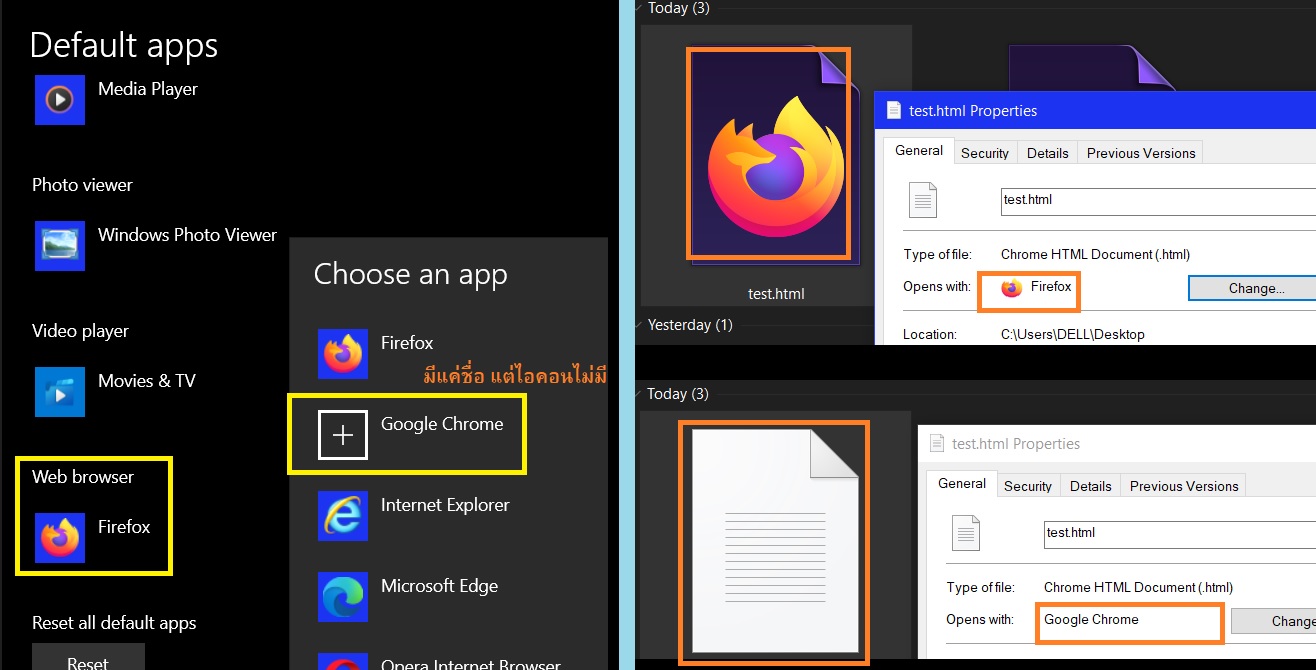The width and height of the screenshot is (1316, 670).
Task: Click the Movies & TV icon
Action: (x=60, y=392)
